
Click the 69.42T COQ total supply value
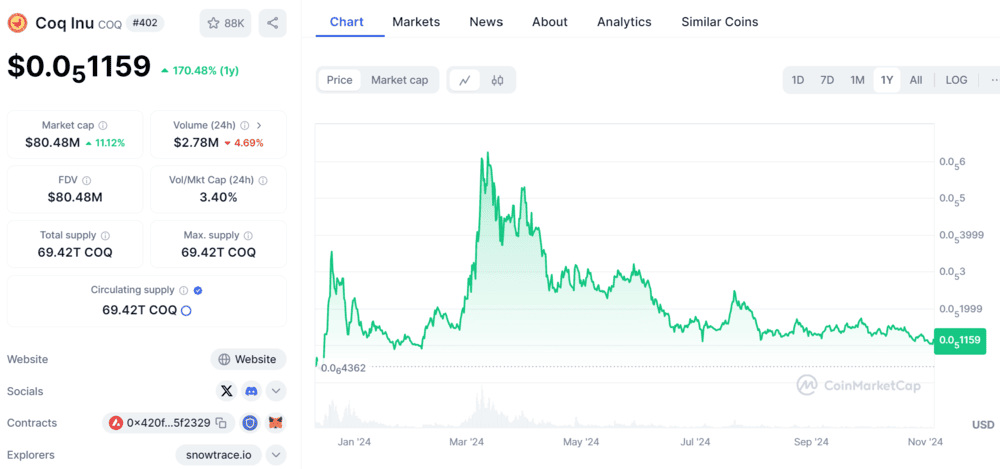[x=75, y=252]
